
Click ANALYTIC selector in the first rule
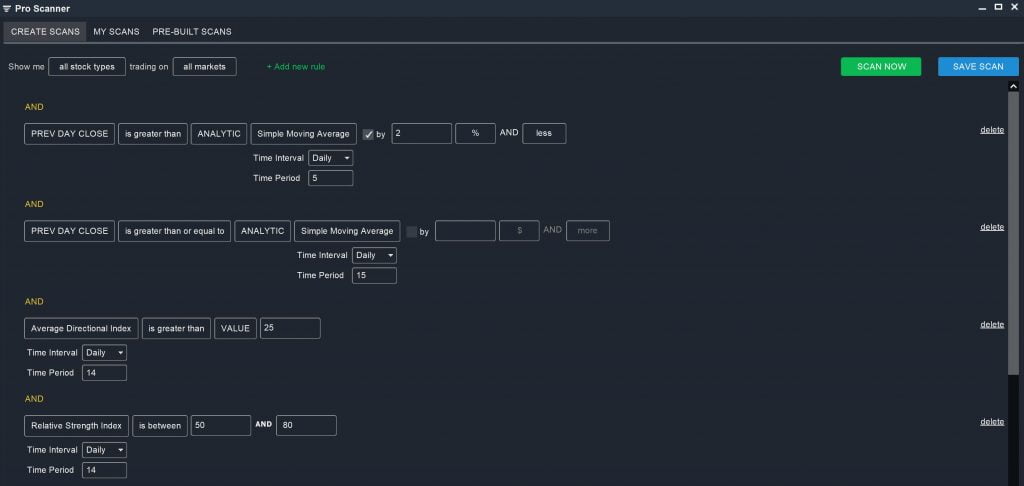pos(219,133)
